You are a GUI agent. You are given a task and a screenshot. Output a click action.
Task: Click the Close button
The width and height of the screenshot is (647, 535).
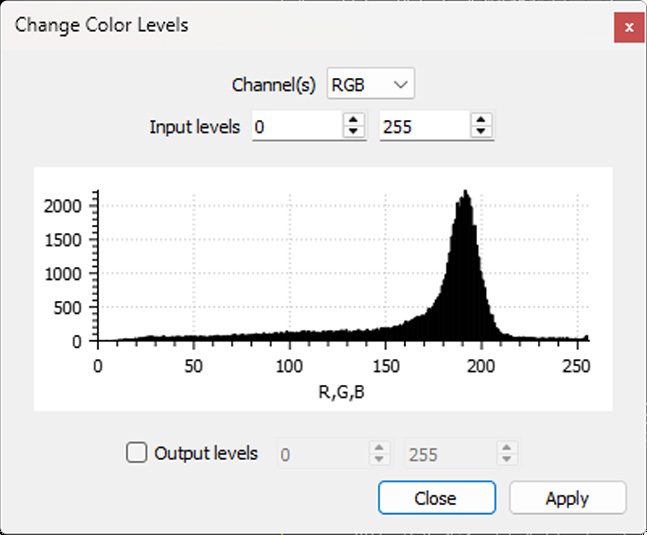[x=436, y=498]
